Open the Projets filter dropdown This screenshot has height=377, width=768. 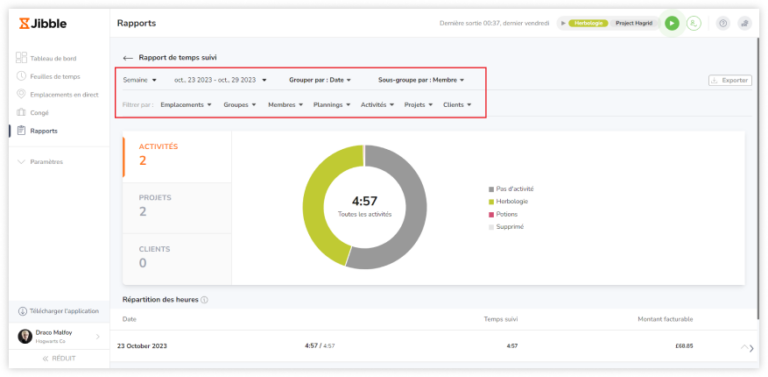tap(418, 105)
